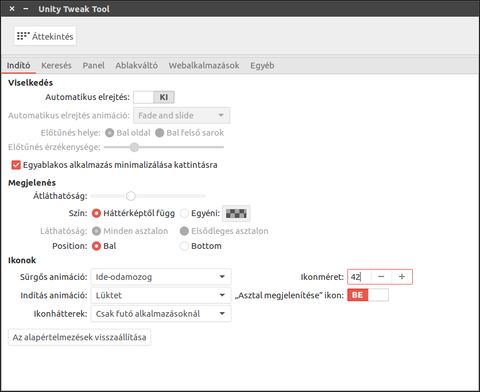Open the Indítás animáció dropdown
The image size is (480, 392).
161,295
